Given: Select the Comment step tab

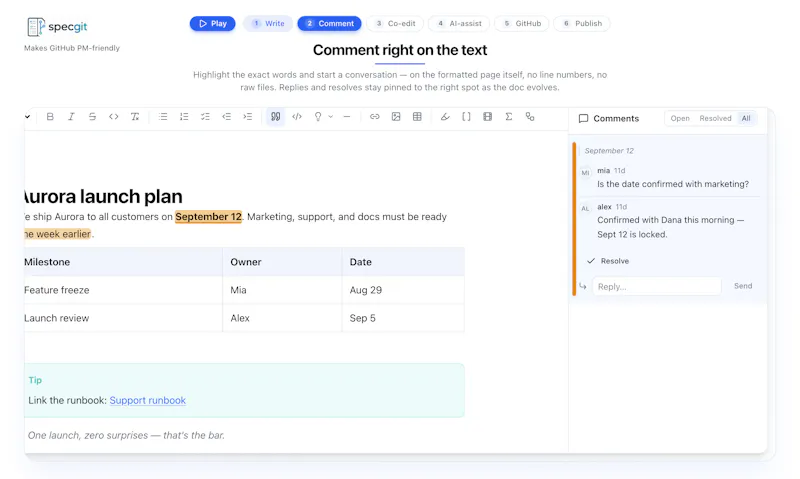Looking at the screenshot, I should pyautogui.click(x=330, y=23).
